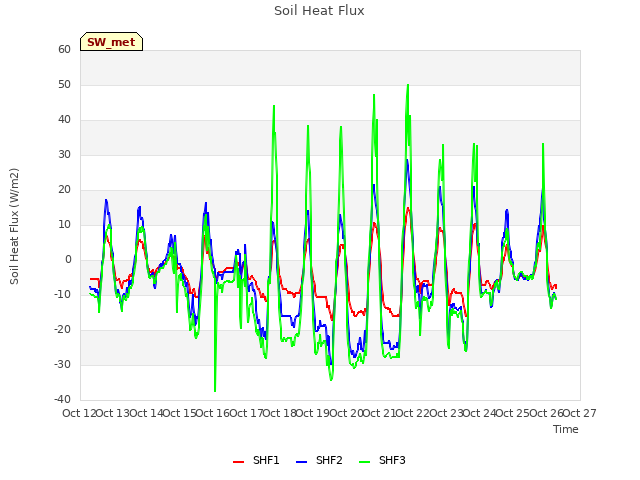Click the y-axis tick value -40
The image size is (640, 480).
click(63, 400)
